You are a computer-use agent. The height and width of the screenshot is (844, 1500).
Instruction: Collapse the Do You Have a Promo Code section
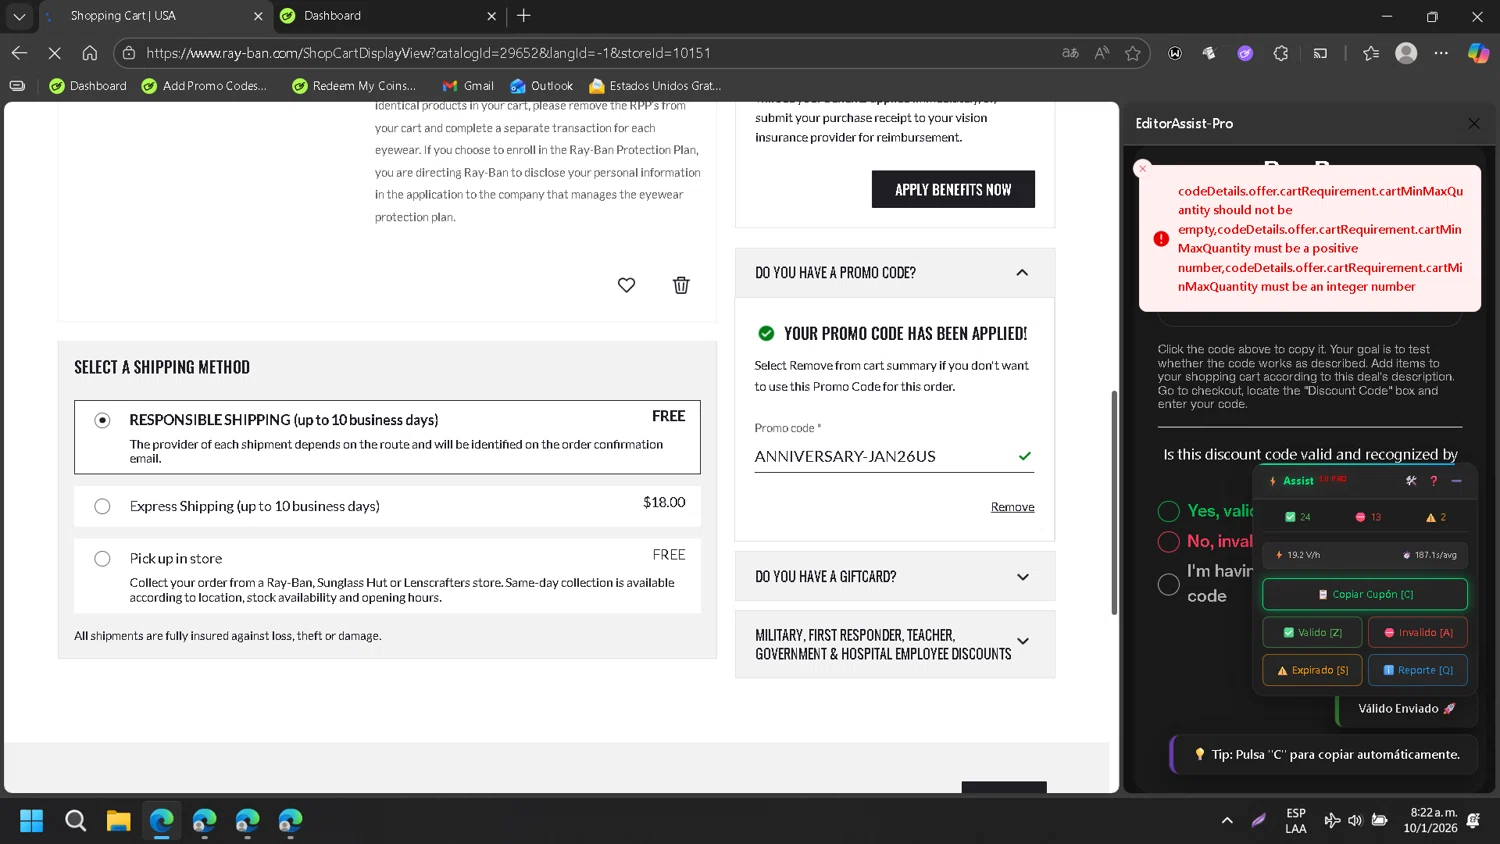(1022, 273)
